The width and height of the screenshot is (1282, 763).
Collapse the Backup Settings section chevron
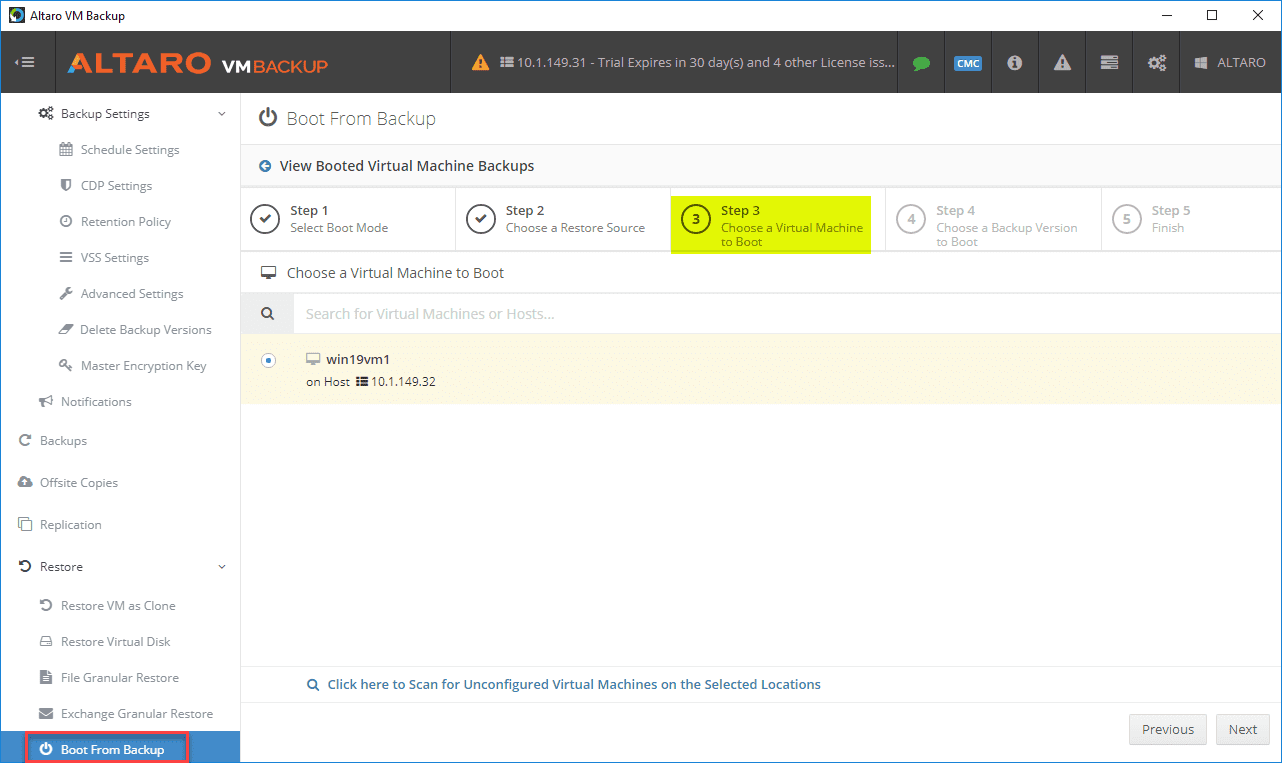[222, 114]
